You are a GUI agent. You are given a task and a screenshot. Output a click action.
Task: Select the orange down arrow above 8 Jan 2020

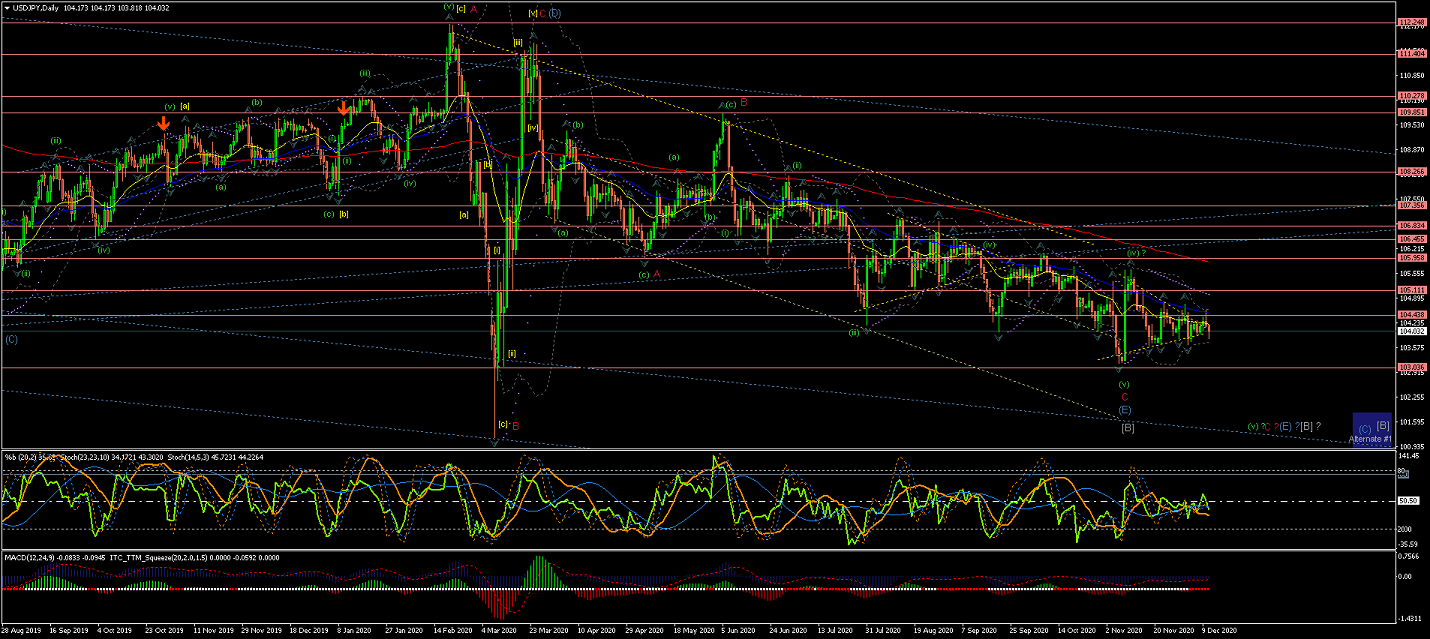[x=344, y=107]
